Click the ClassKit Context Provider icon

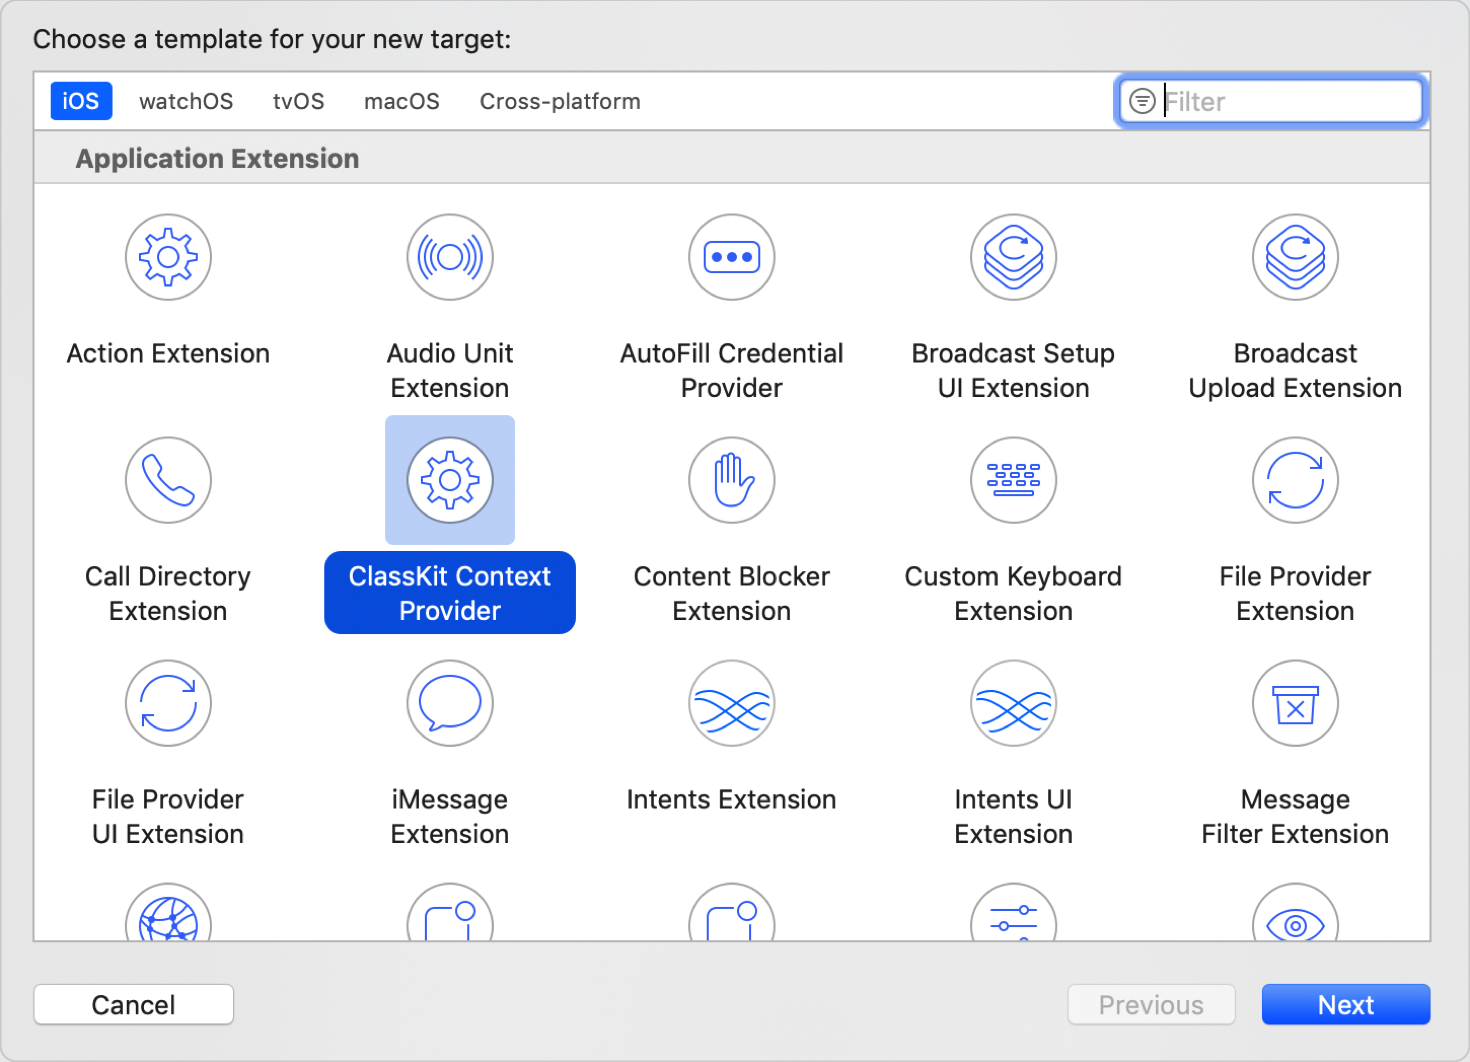tap(450, 480)
